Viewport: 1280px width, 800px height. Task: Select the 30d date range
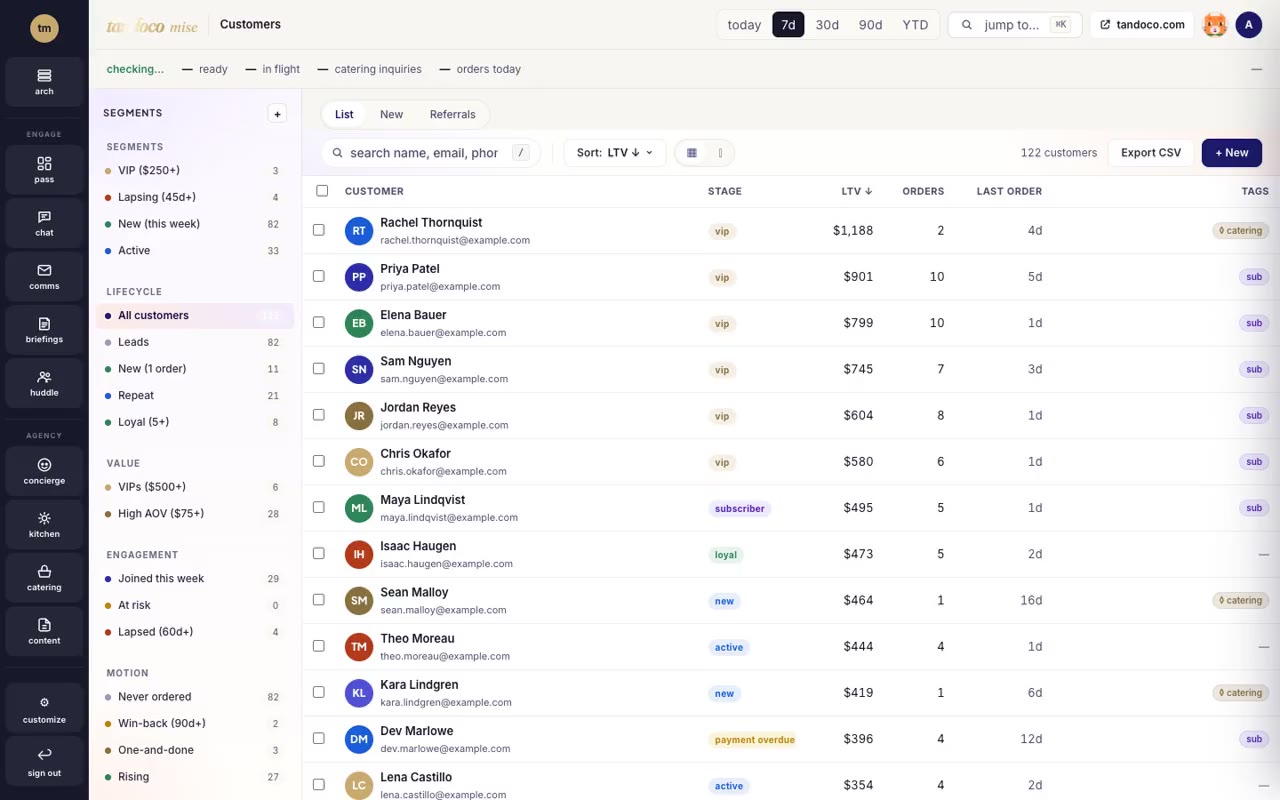(x=827, y=25)
